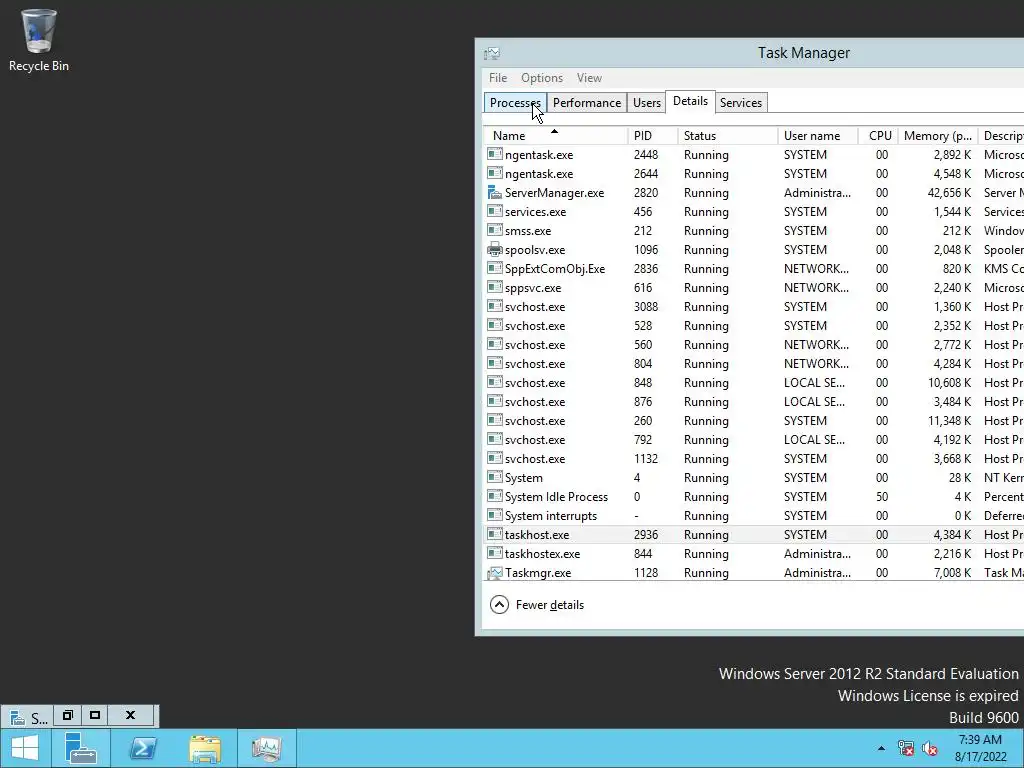Switch to the Services tab
This screenshot has width=1024, height=768.
pyautogui.click(x=741, y=103)
